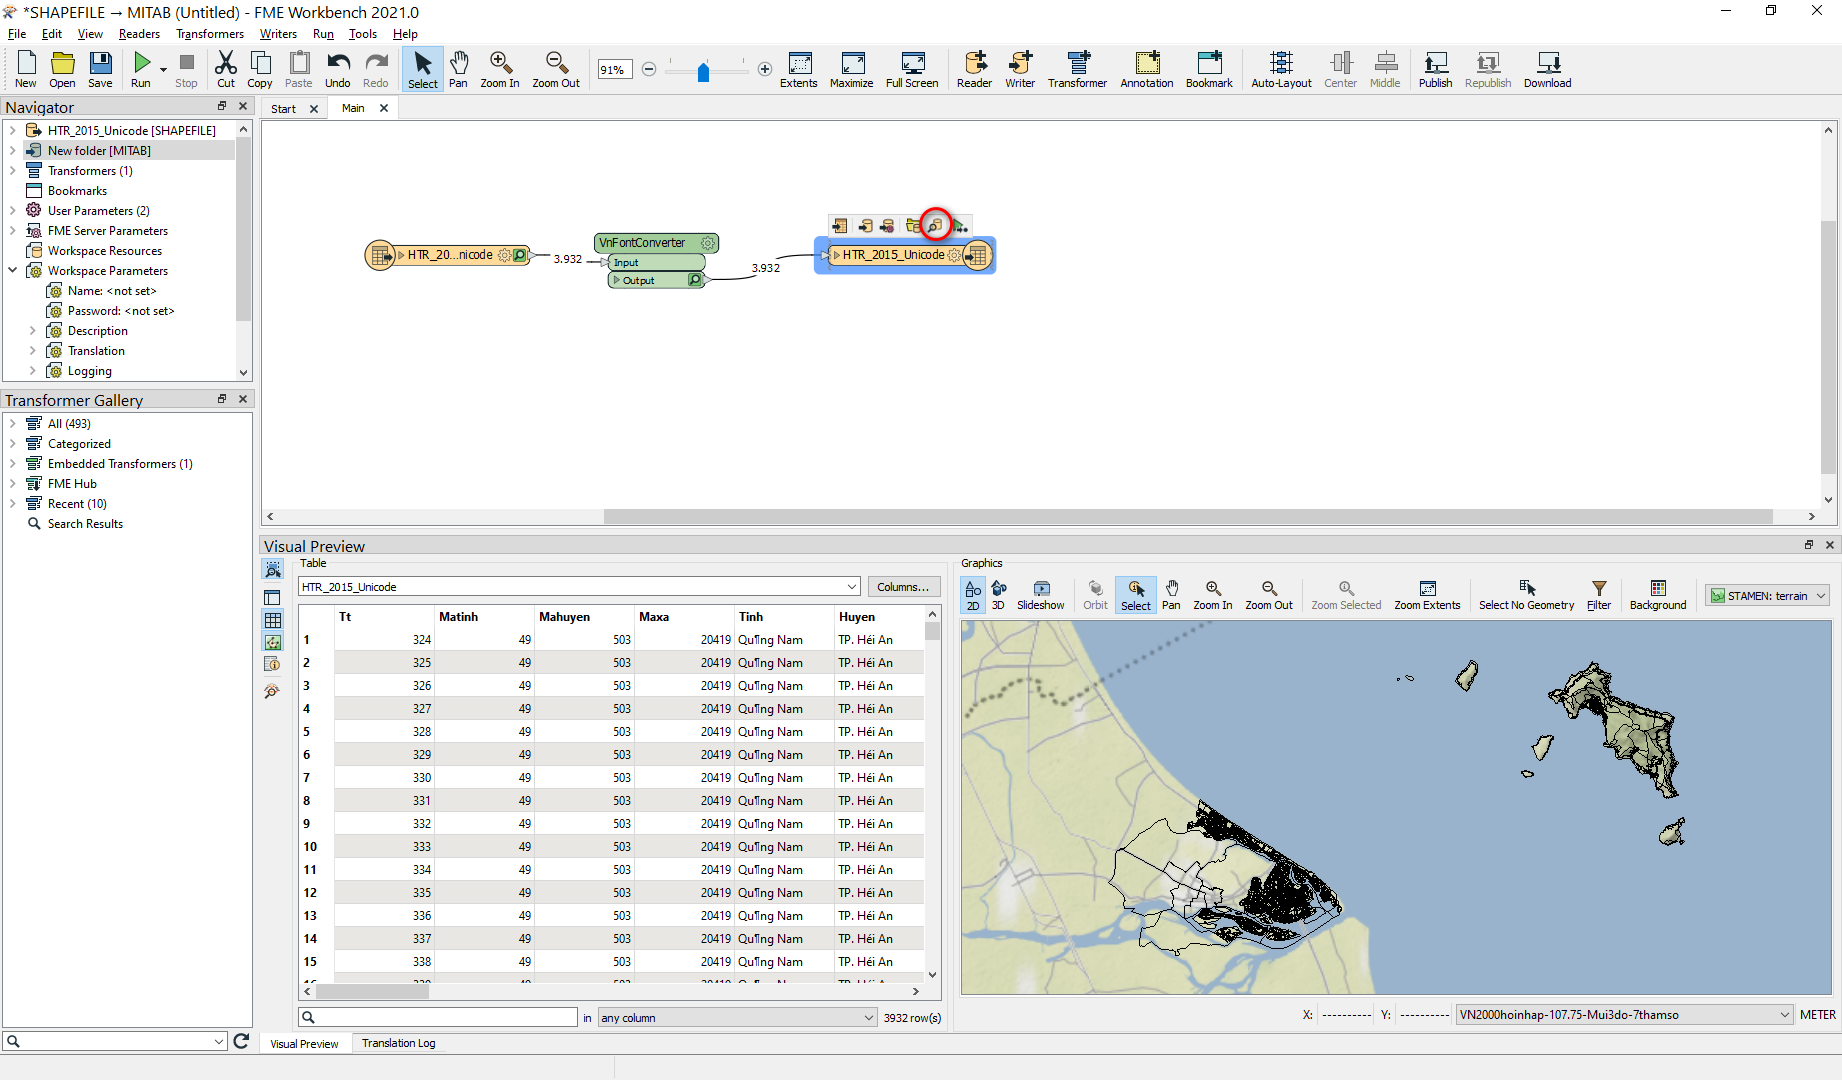Image resolution: width=1842 pixels, height=1080 pixels.
Task: Open the STAMEN: terrain background dropdown
Action: (x=1767, y=596)
